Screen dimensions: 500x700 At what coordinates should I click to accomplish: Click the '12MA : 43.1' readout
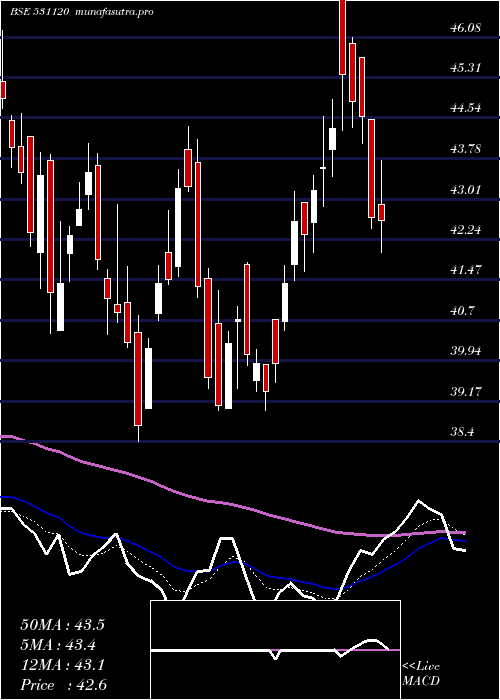[x=62, y=665]
